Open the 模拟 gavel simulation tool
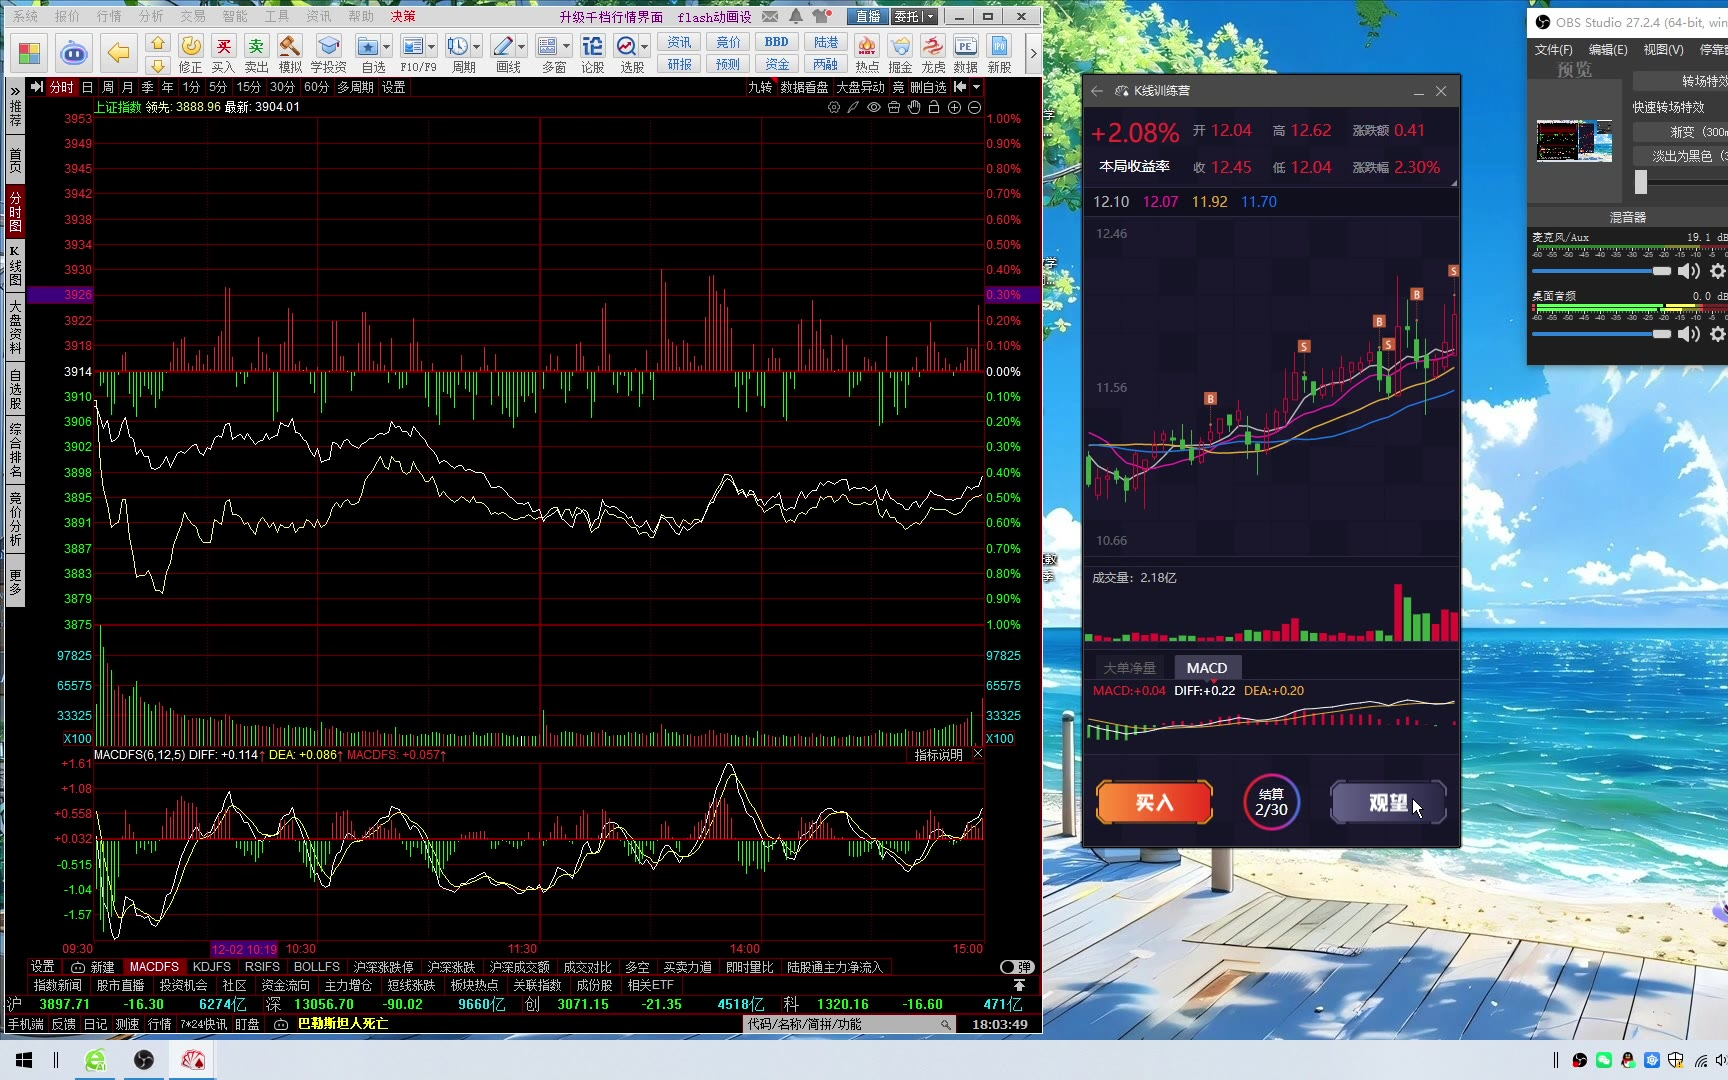 click(x=290, y=53)
